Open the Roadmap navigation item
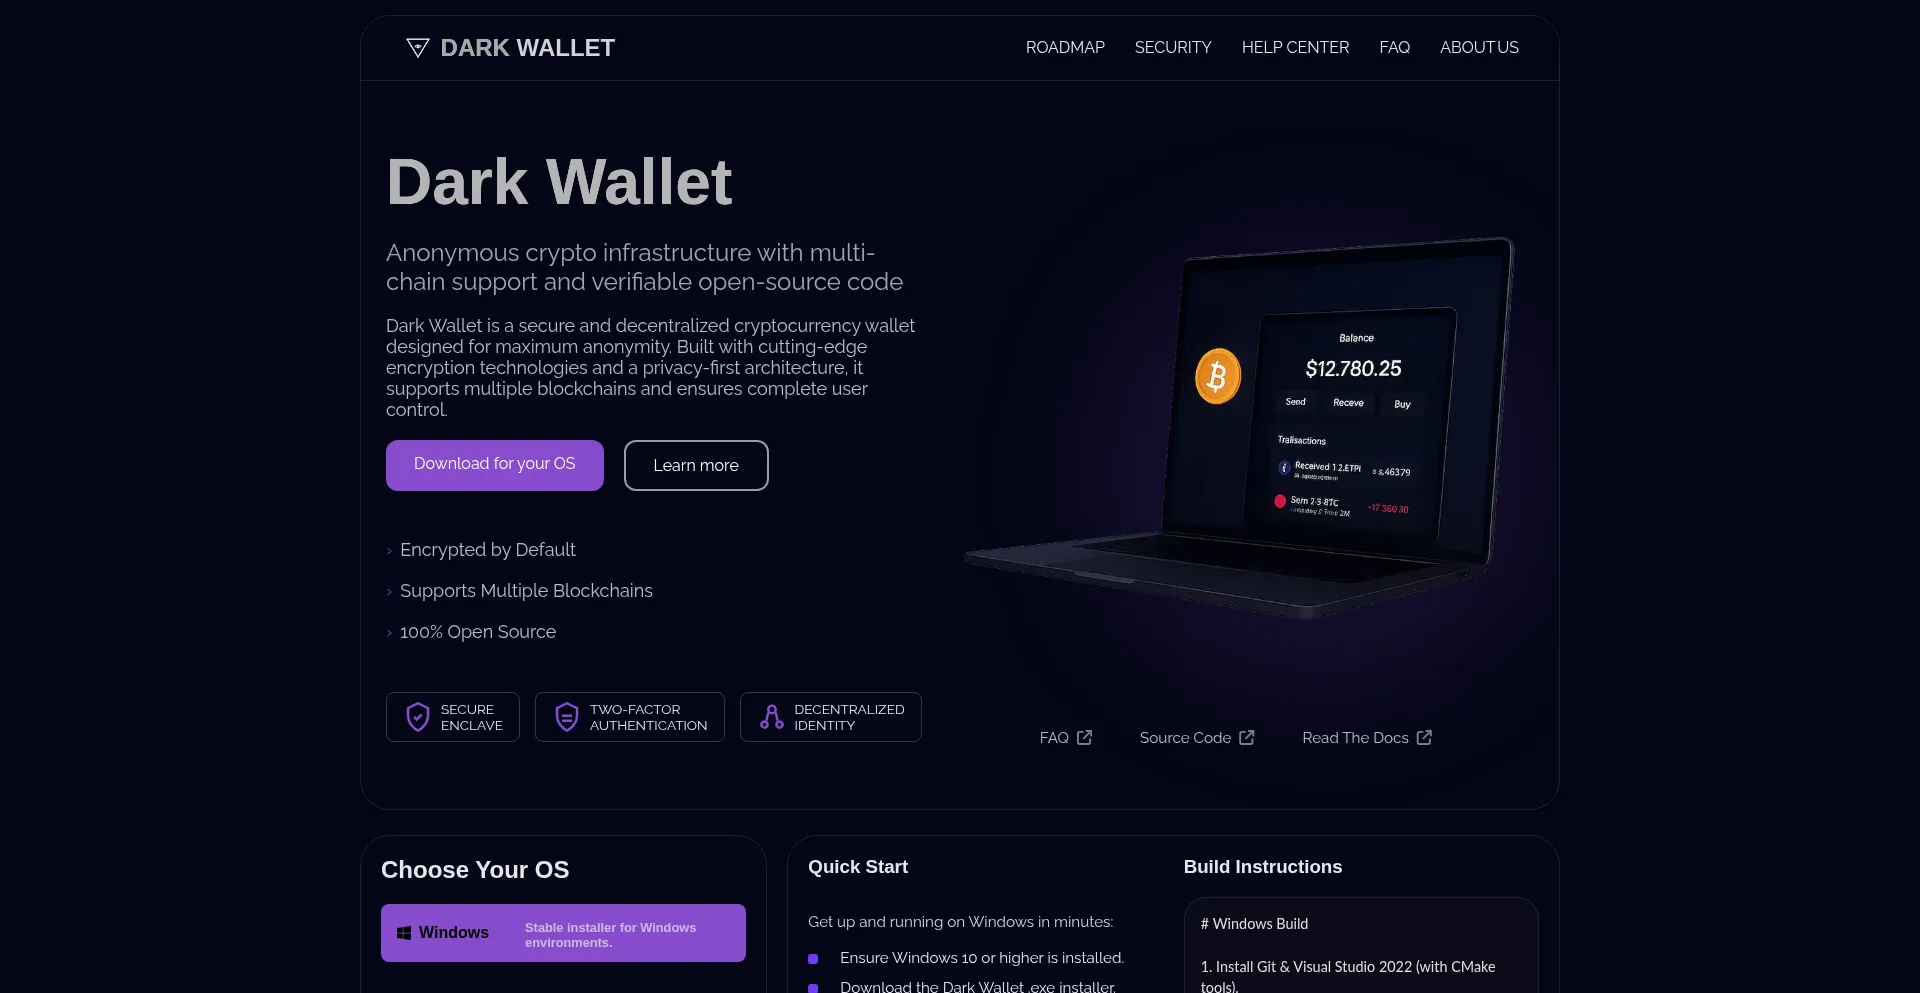1920x993 pixels. (x=1065, y=47)
